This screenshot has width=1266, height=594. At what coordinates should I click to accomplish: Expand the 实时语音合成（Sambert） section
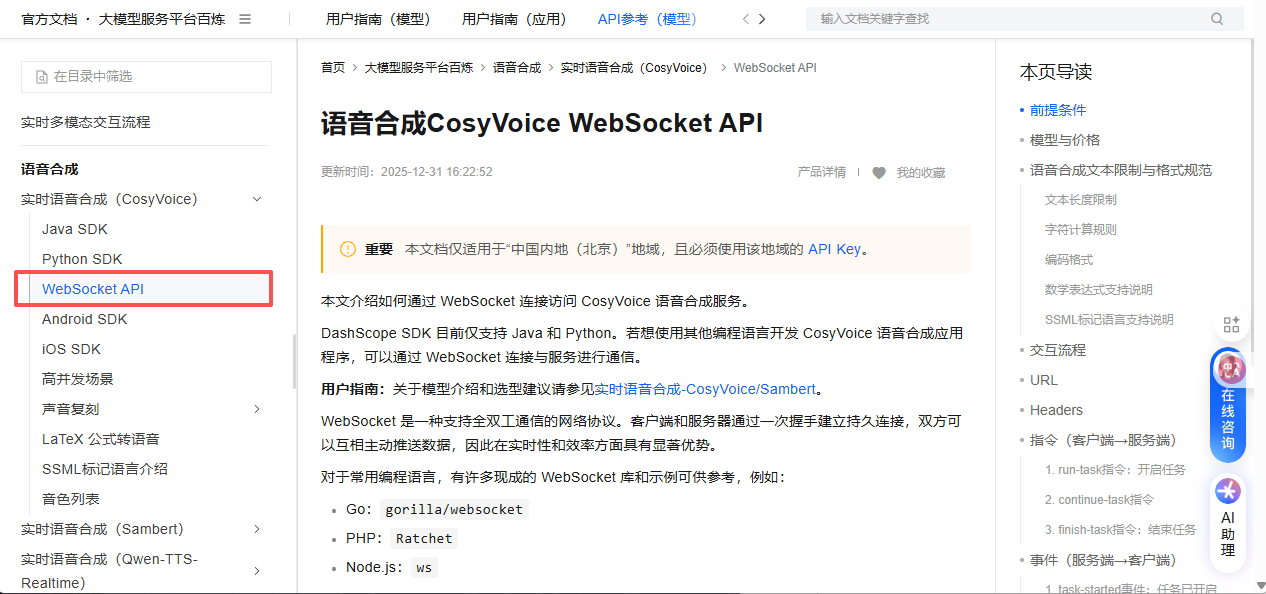coord(257,529)
